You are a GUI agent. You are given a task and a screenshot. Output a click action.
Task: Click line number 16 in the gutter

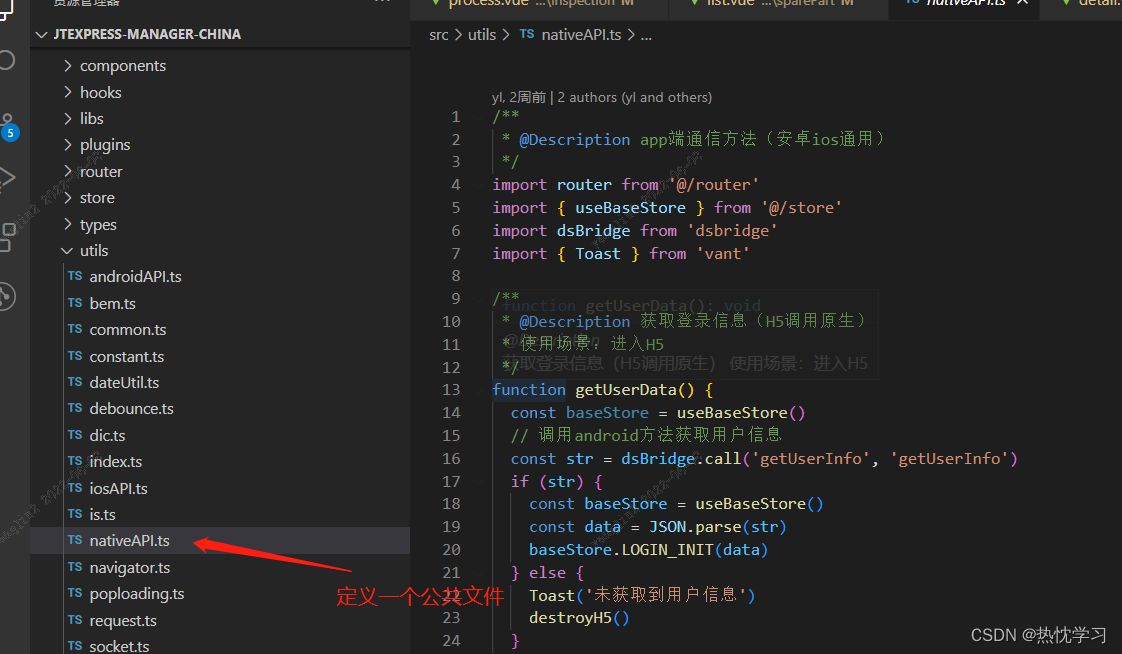[452, 459]
